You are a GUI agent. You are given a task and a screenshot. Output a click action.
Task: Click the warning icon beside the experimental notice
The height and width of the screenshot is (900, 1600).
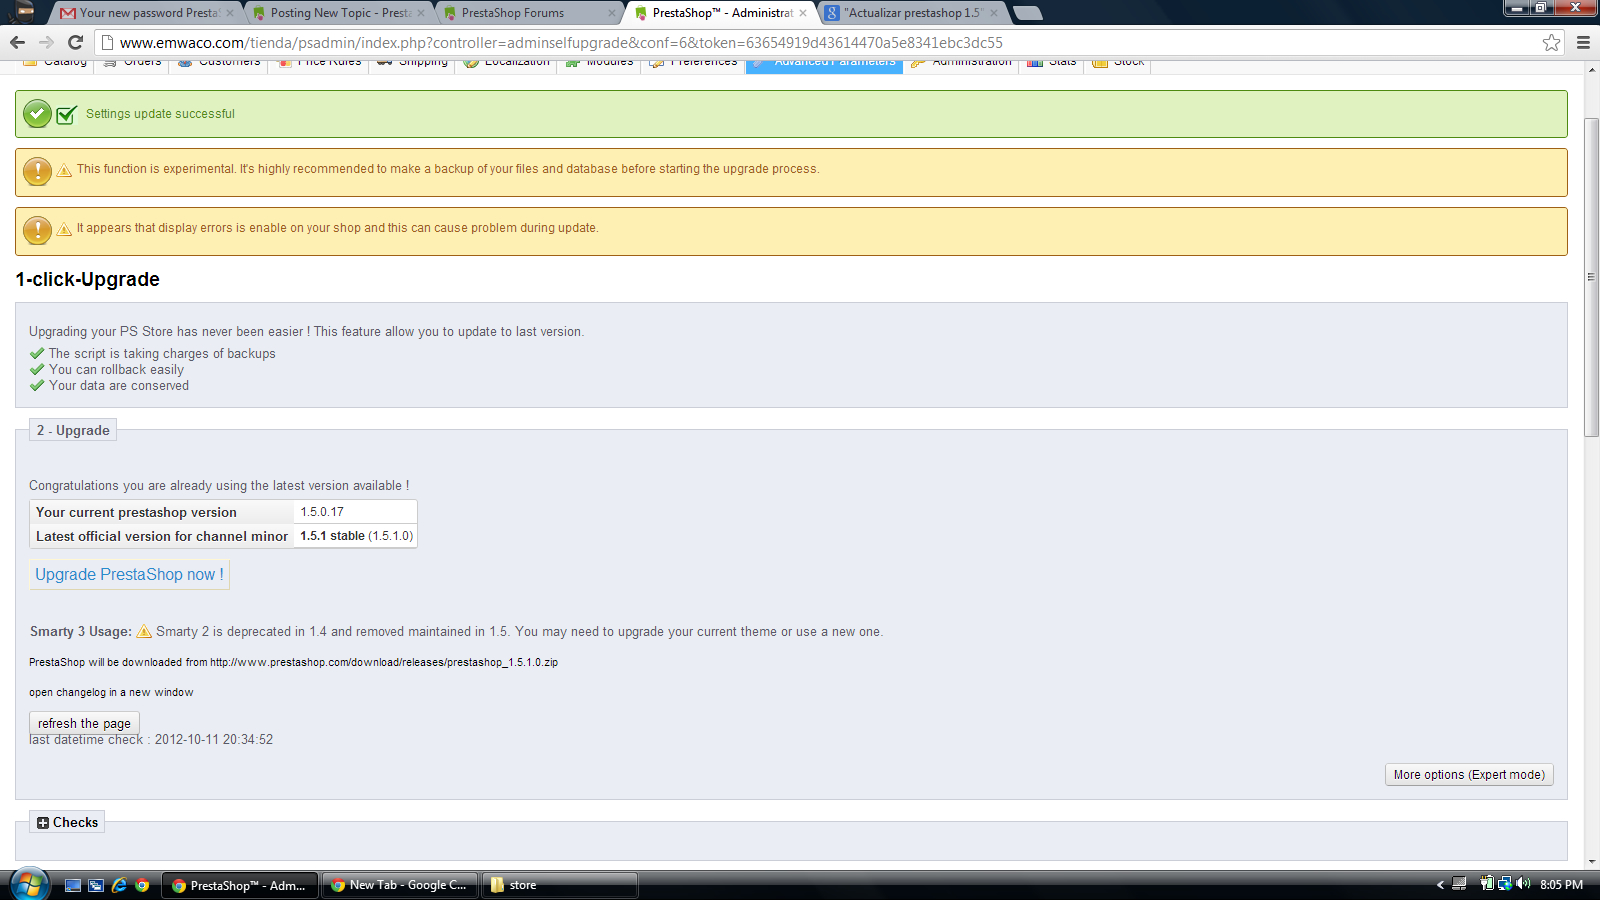click(37, 171)
